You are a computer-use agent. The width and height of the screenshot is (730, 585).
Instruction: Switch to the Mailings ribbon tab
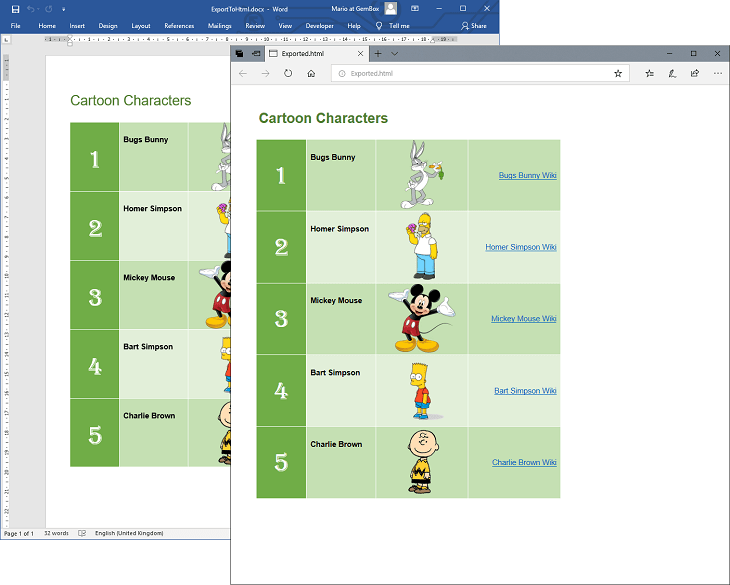click(x=220, y=26)
